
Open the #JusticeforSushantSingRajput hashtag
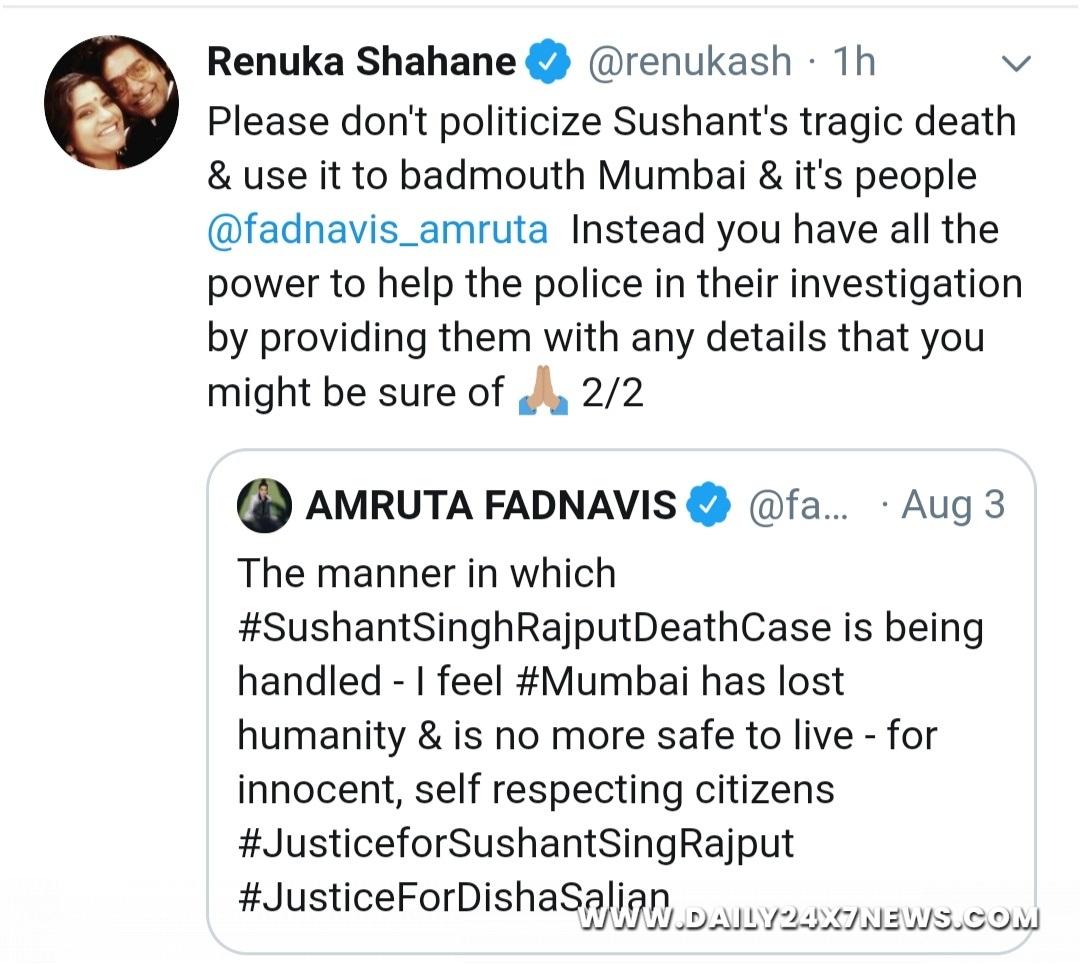coord(516,844)
